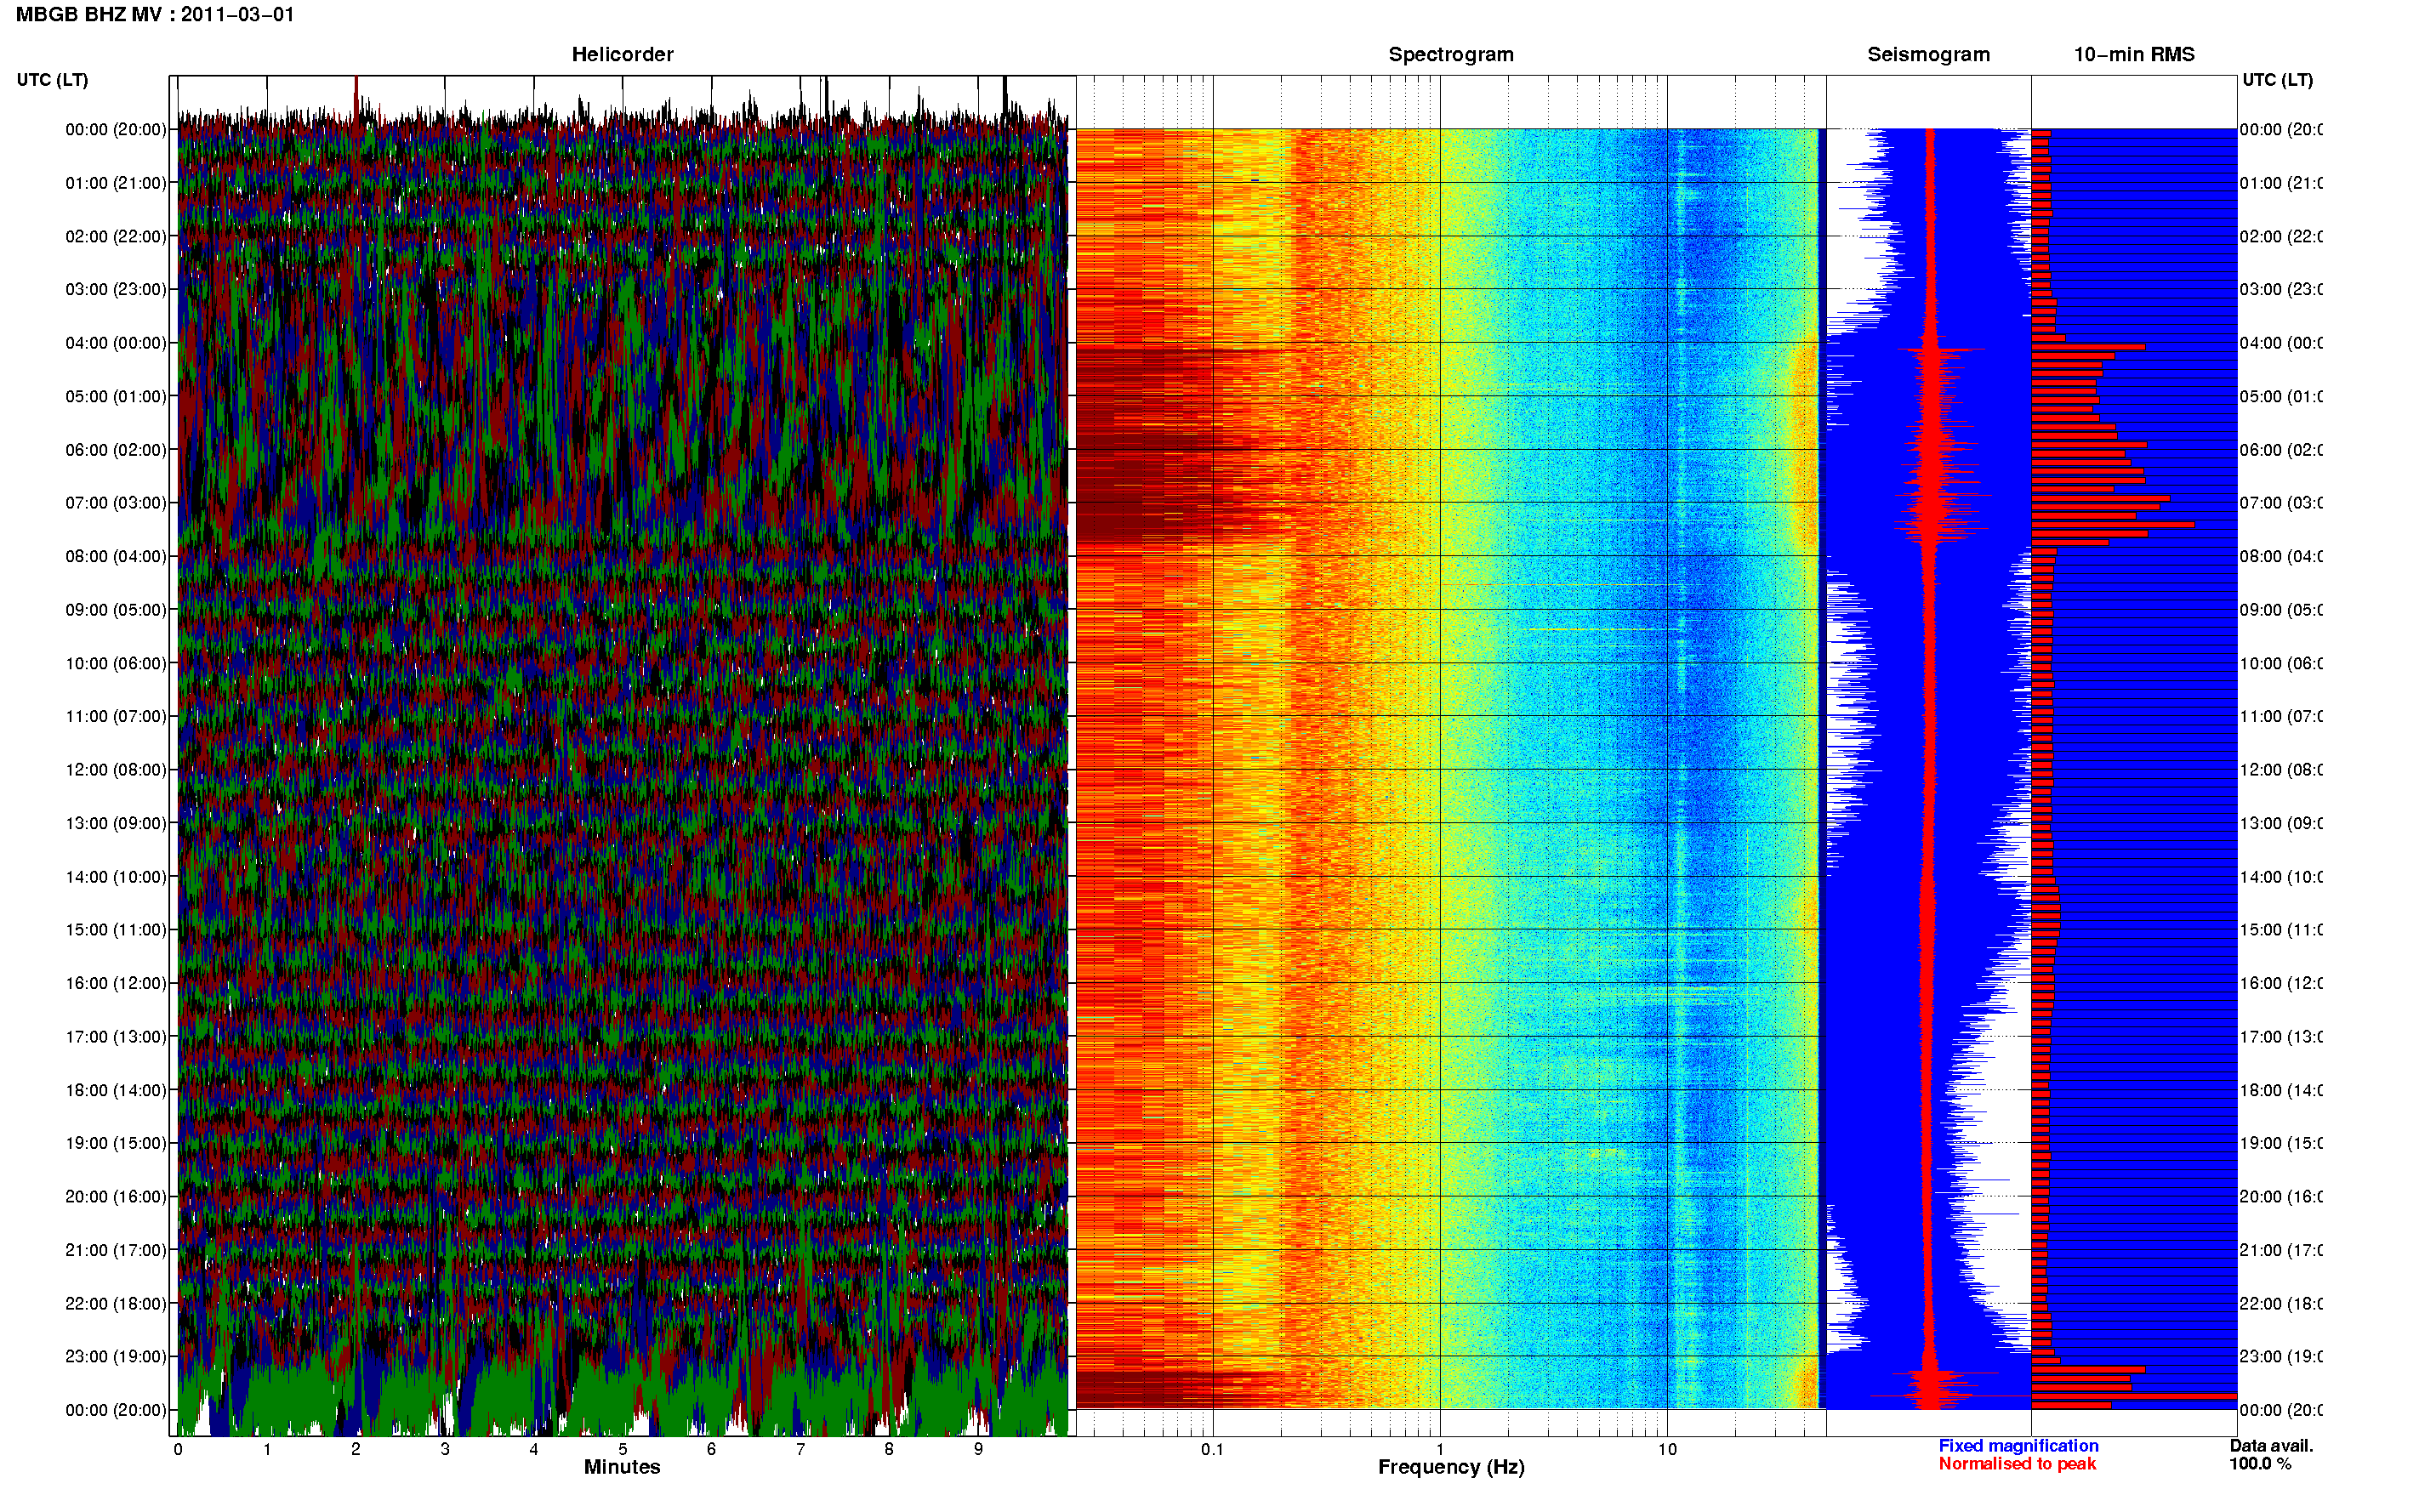Click left axis label "11:00 (07:00)"
This screenshot has height=1512, width=2419.
(x=116, y=716)
